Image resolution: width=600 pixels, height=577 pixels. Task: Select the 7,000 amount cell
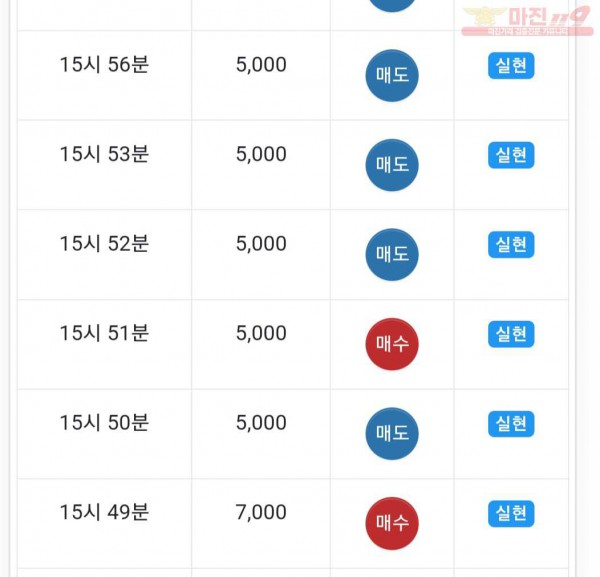261,512
